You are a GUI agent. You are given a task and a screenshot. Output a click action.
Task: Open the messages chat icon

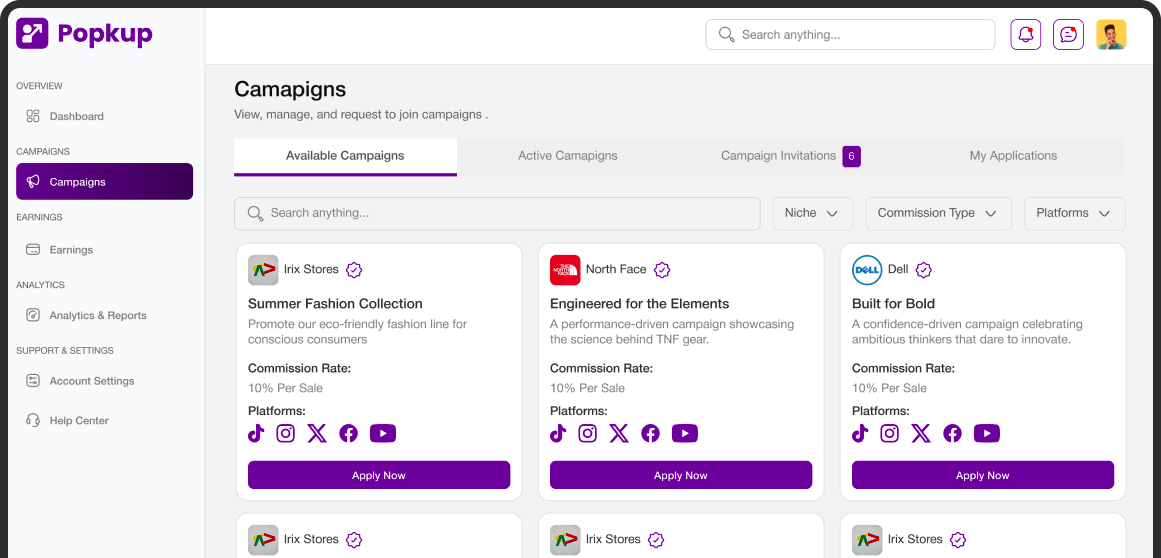pyautogui.click(x=1068, y=35)
